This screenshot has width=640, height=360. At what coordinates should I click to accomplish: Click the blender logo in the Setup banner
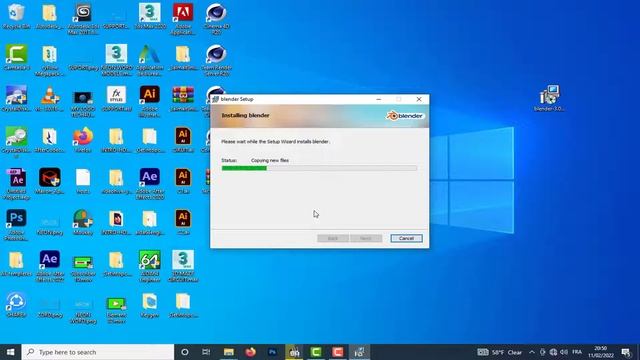pos(404,116)
